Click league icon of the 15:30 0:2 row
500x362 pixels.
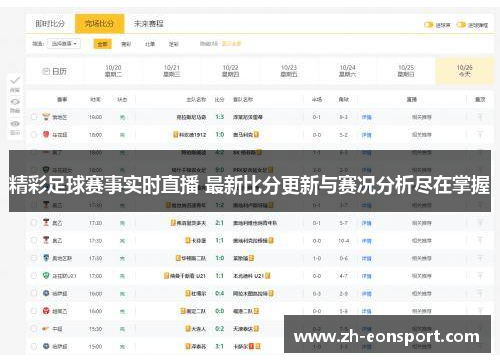(46, 329)
